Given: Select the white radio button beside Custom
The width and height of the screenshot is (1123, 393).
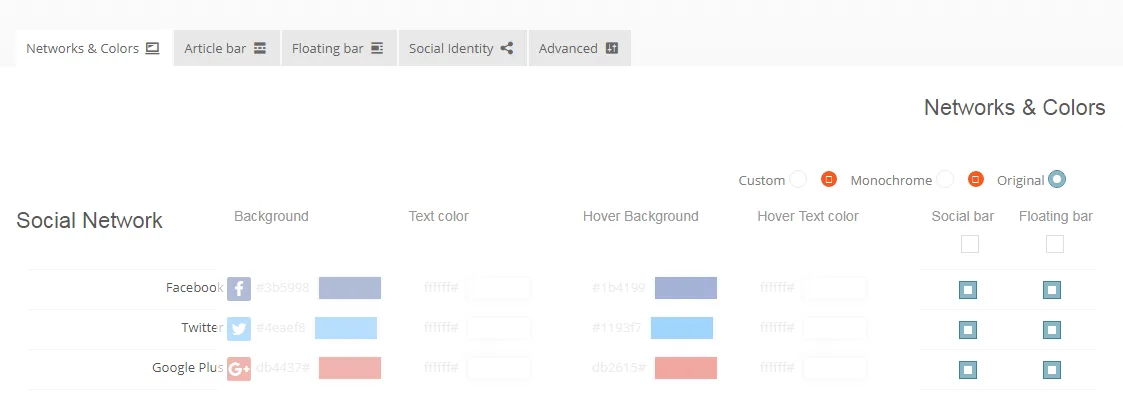Looking at the screenshot, I should tap(798, 179).
